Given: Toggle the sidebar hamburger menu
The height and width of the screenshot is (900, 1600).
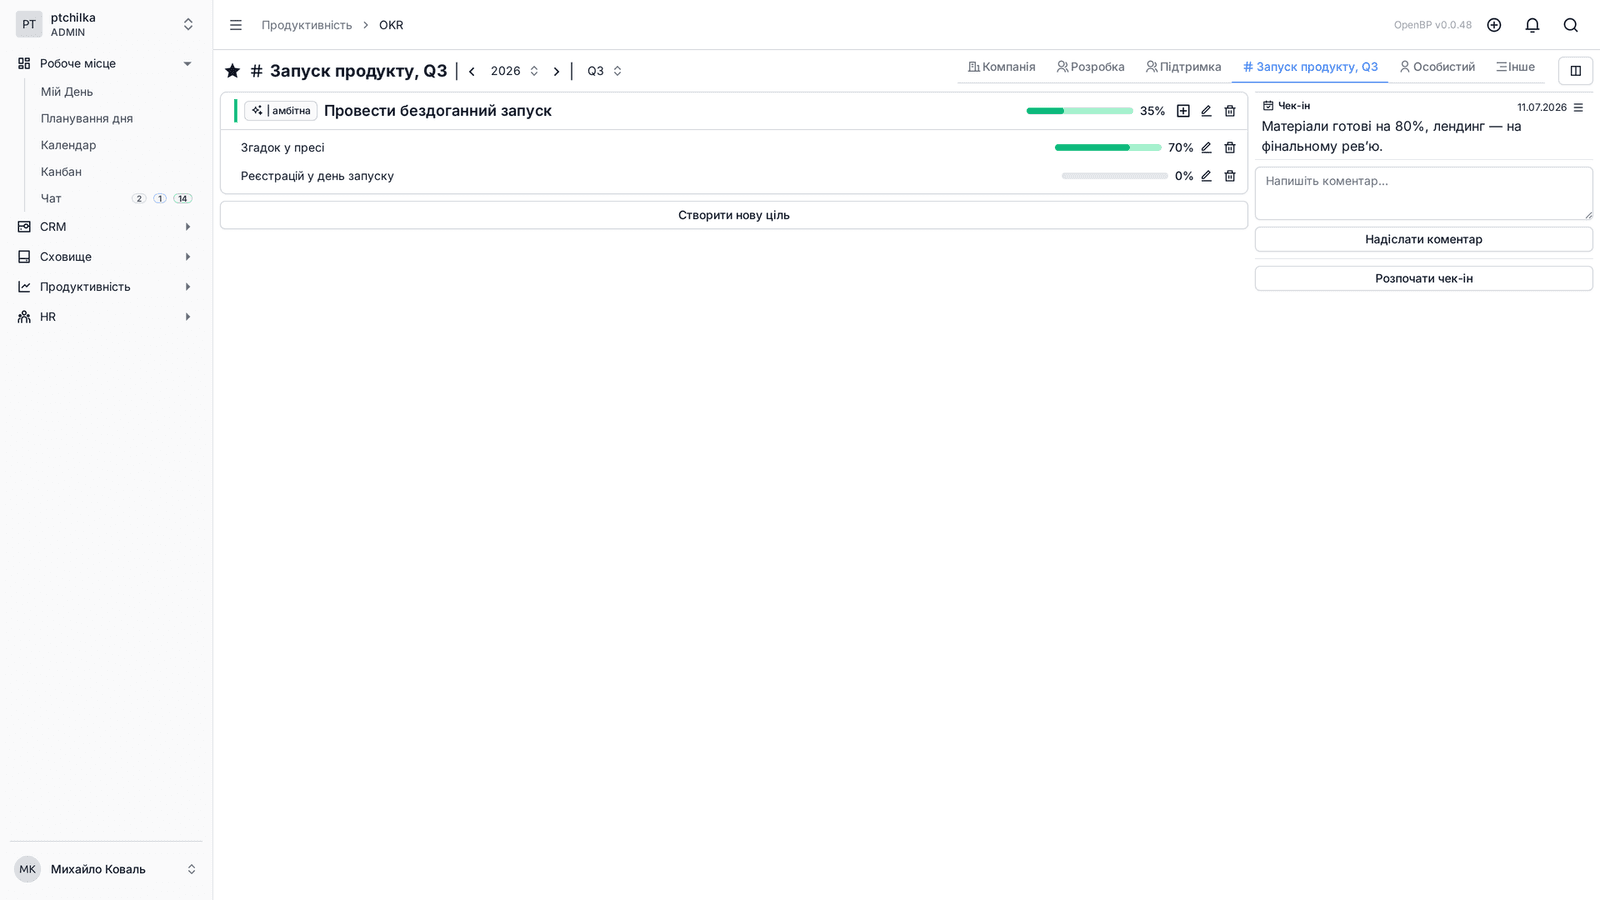Looking at the screenshot, I should 236,25.
